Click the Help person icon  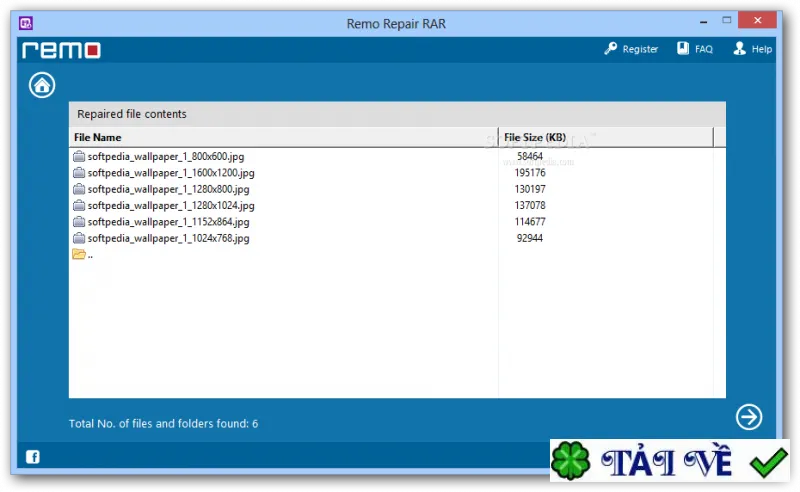pyautogui.click(x=739, y=48)
